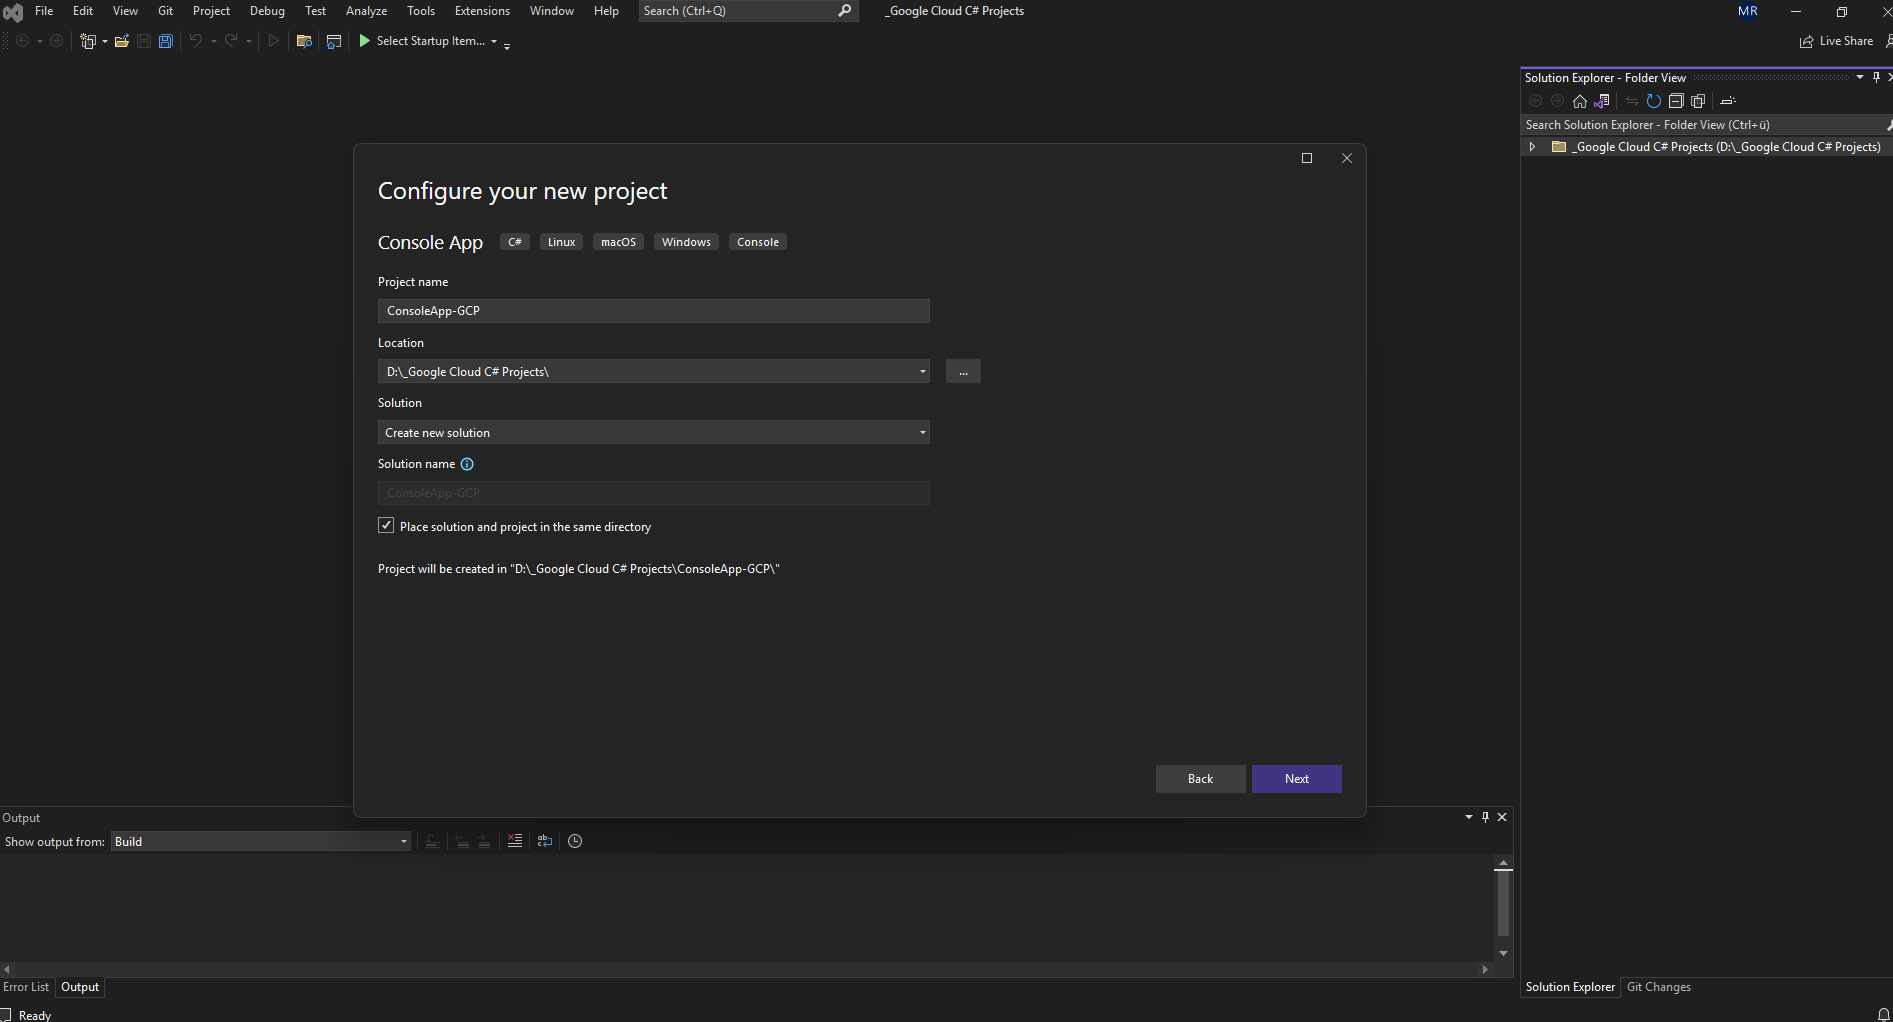Click the Back button

click(1200, 779)
